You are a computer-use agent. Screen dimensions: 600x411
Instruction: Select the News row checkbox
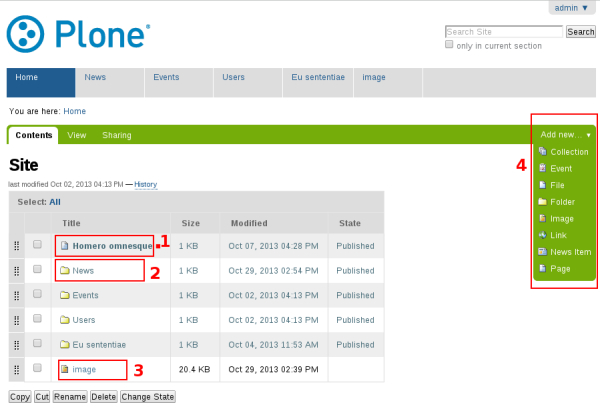[37, 269]
